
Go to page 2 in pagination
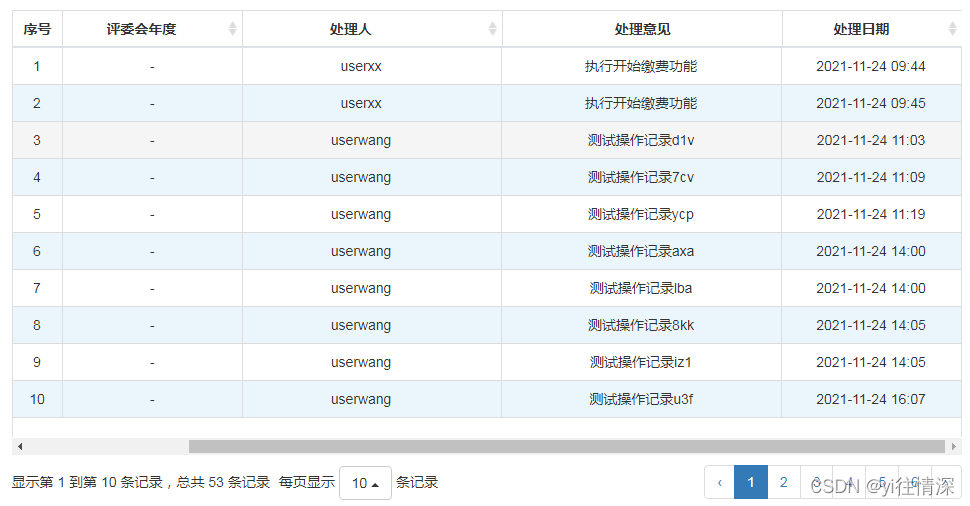783,482
